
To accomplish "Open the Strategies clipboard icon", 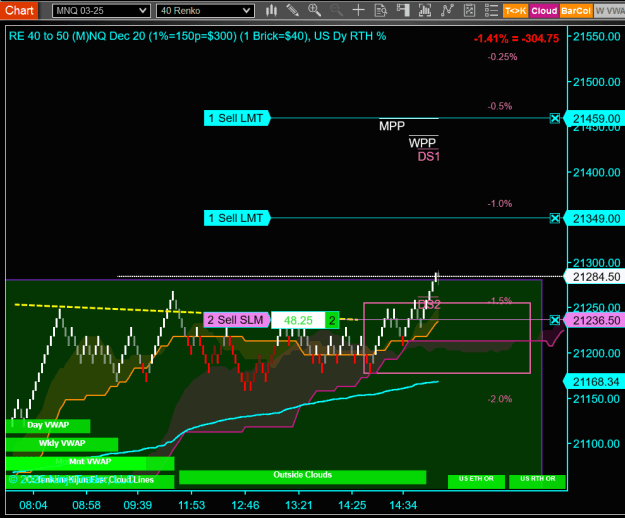I will [x=470, y=10].
